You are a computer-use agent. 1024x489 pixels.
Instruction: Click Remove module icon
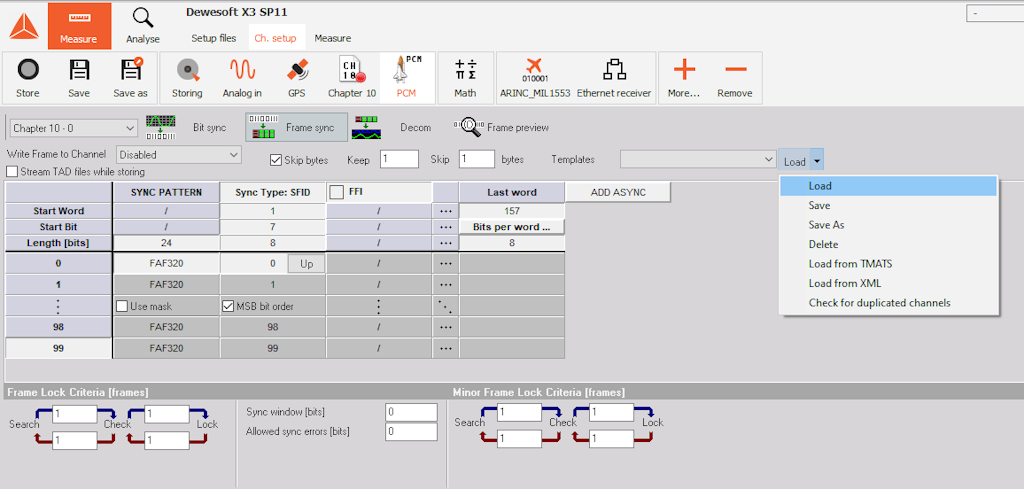(735, 77)
